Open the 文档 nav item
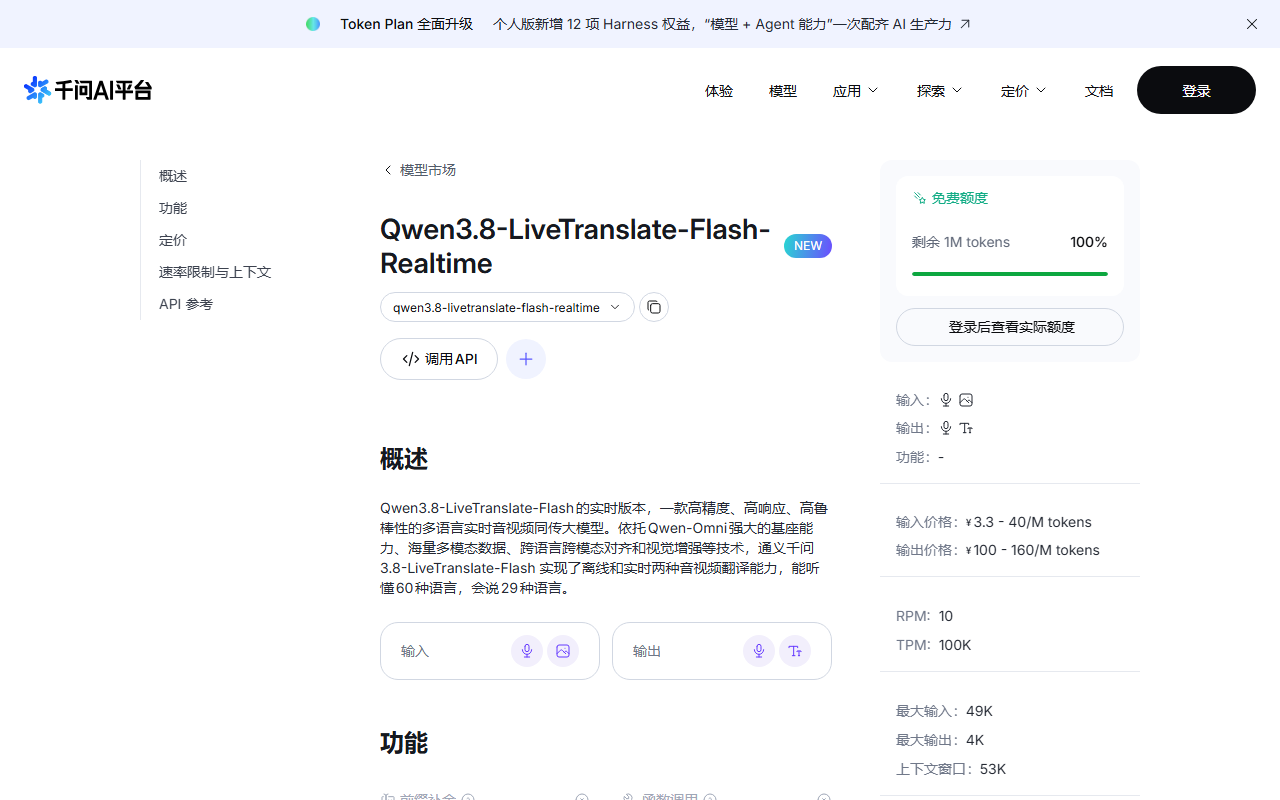Image resolution: width=1280 pixels, height=800 pixels. click(x=1099, y=91)
